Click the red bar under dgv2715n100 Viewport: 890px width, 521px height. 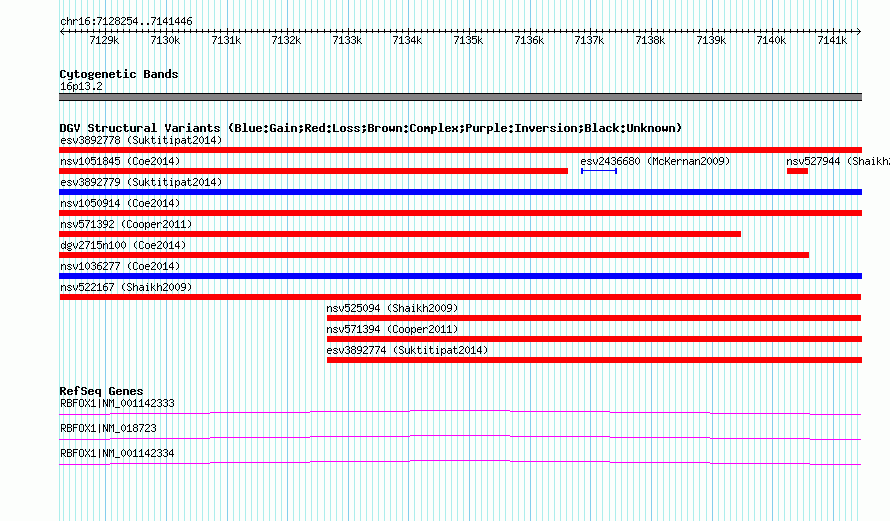[434, 255]
